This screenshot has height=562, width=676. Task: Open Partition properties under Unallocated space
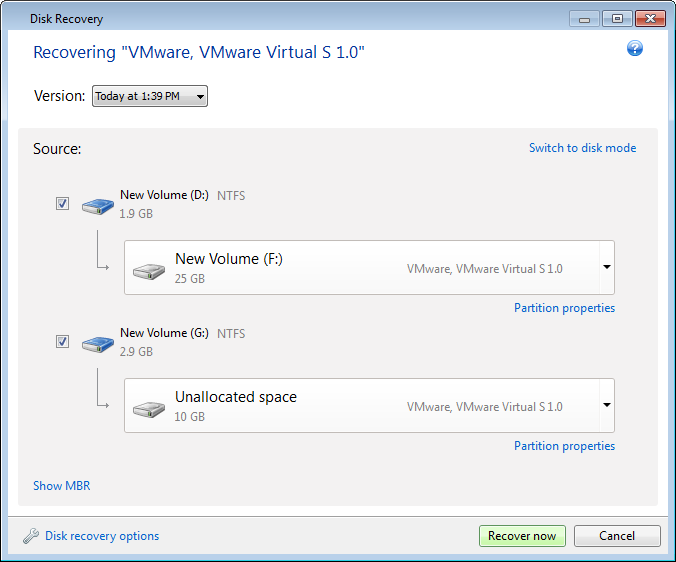click(x=564, y=446)
